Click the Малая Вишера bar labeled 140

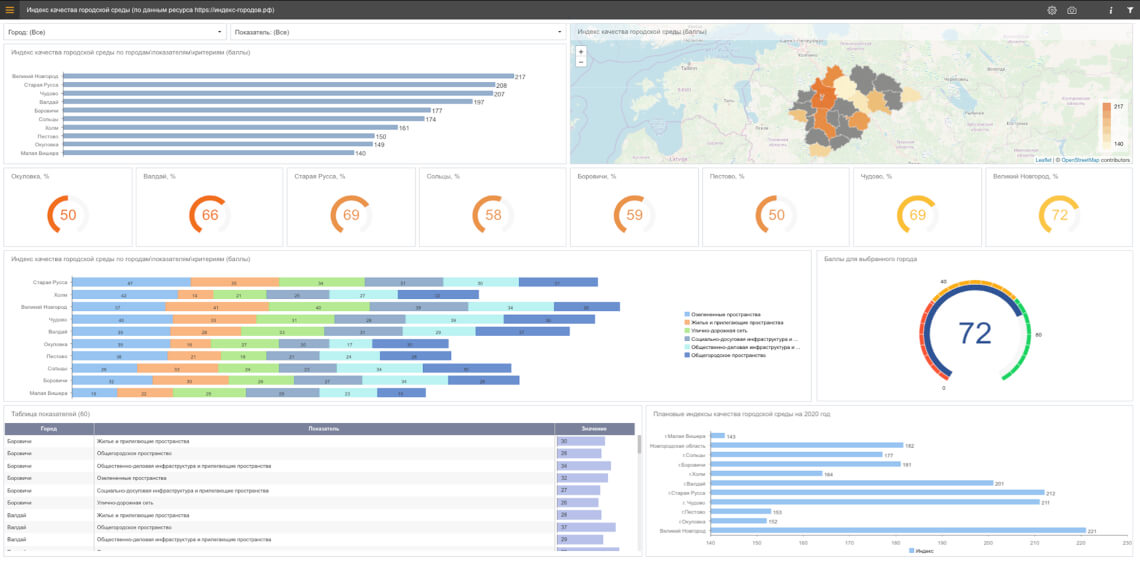(209, 153)
